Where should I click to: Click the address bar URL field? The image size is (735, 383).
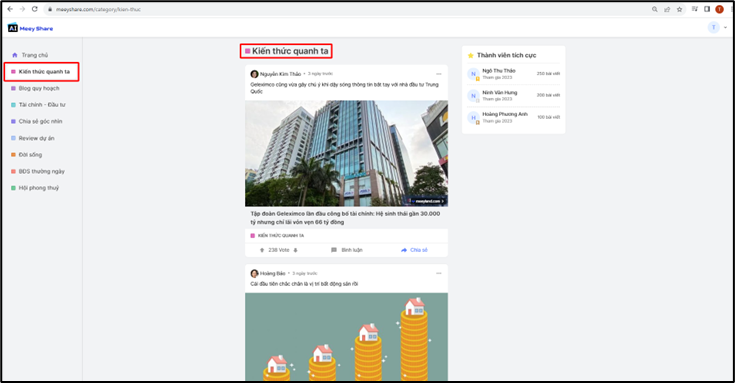tap(347, 9)
